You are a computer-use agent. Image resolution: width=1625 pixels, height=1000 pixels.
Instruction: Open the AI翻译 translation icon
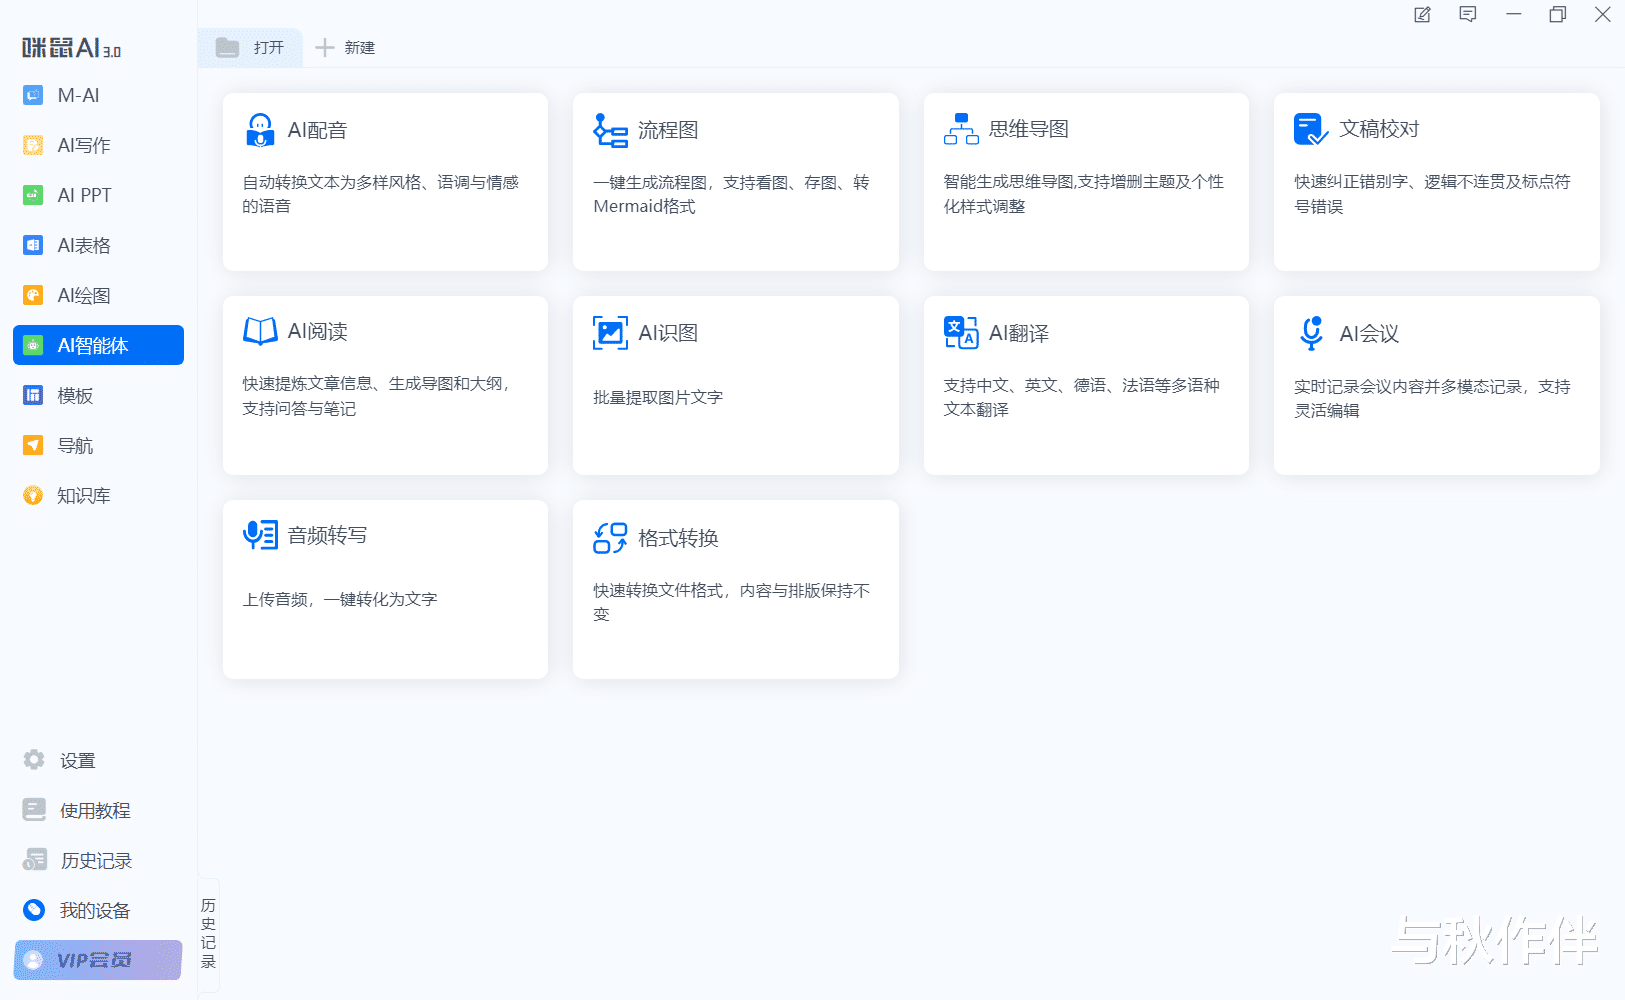(961, 333)
